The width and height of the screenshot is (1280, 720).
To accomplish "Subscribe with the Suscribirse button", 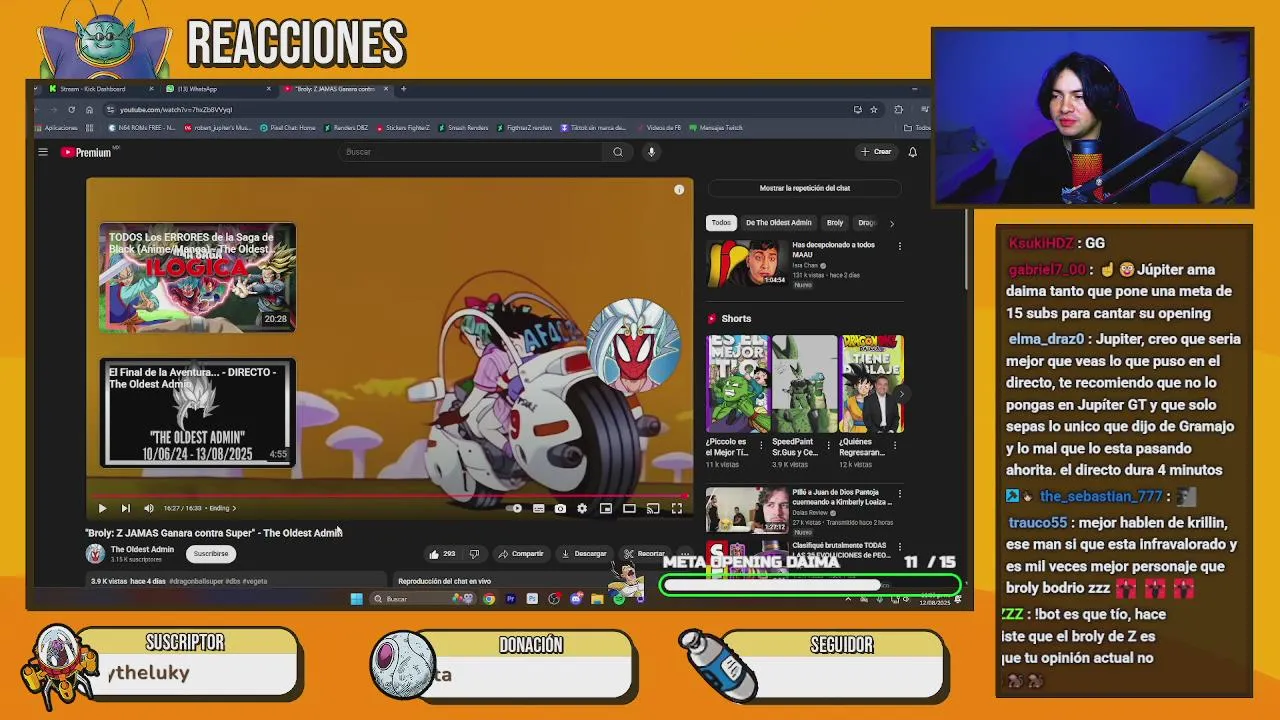I will [211, 553].
